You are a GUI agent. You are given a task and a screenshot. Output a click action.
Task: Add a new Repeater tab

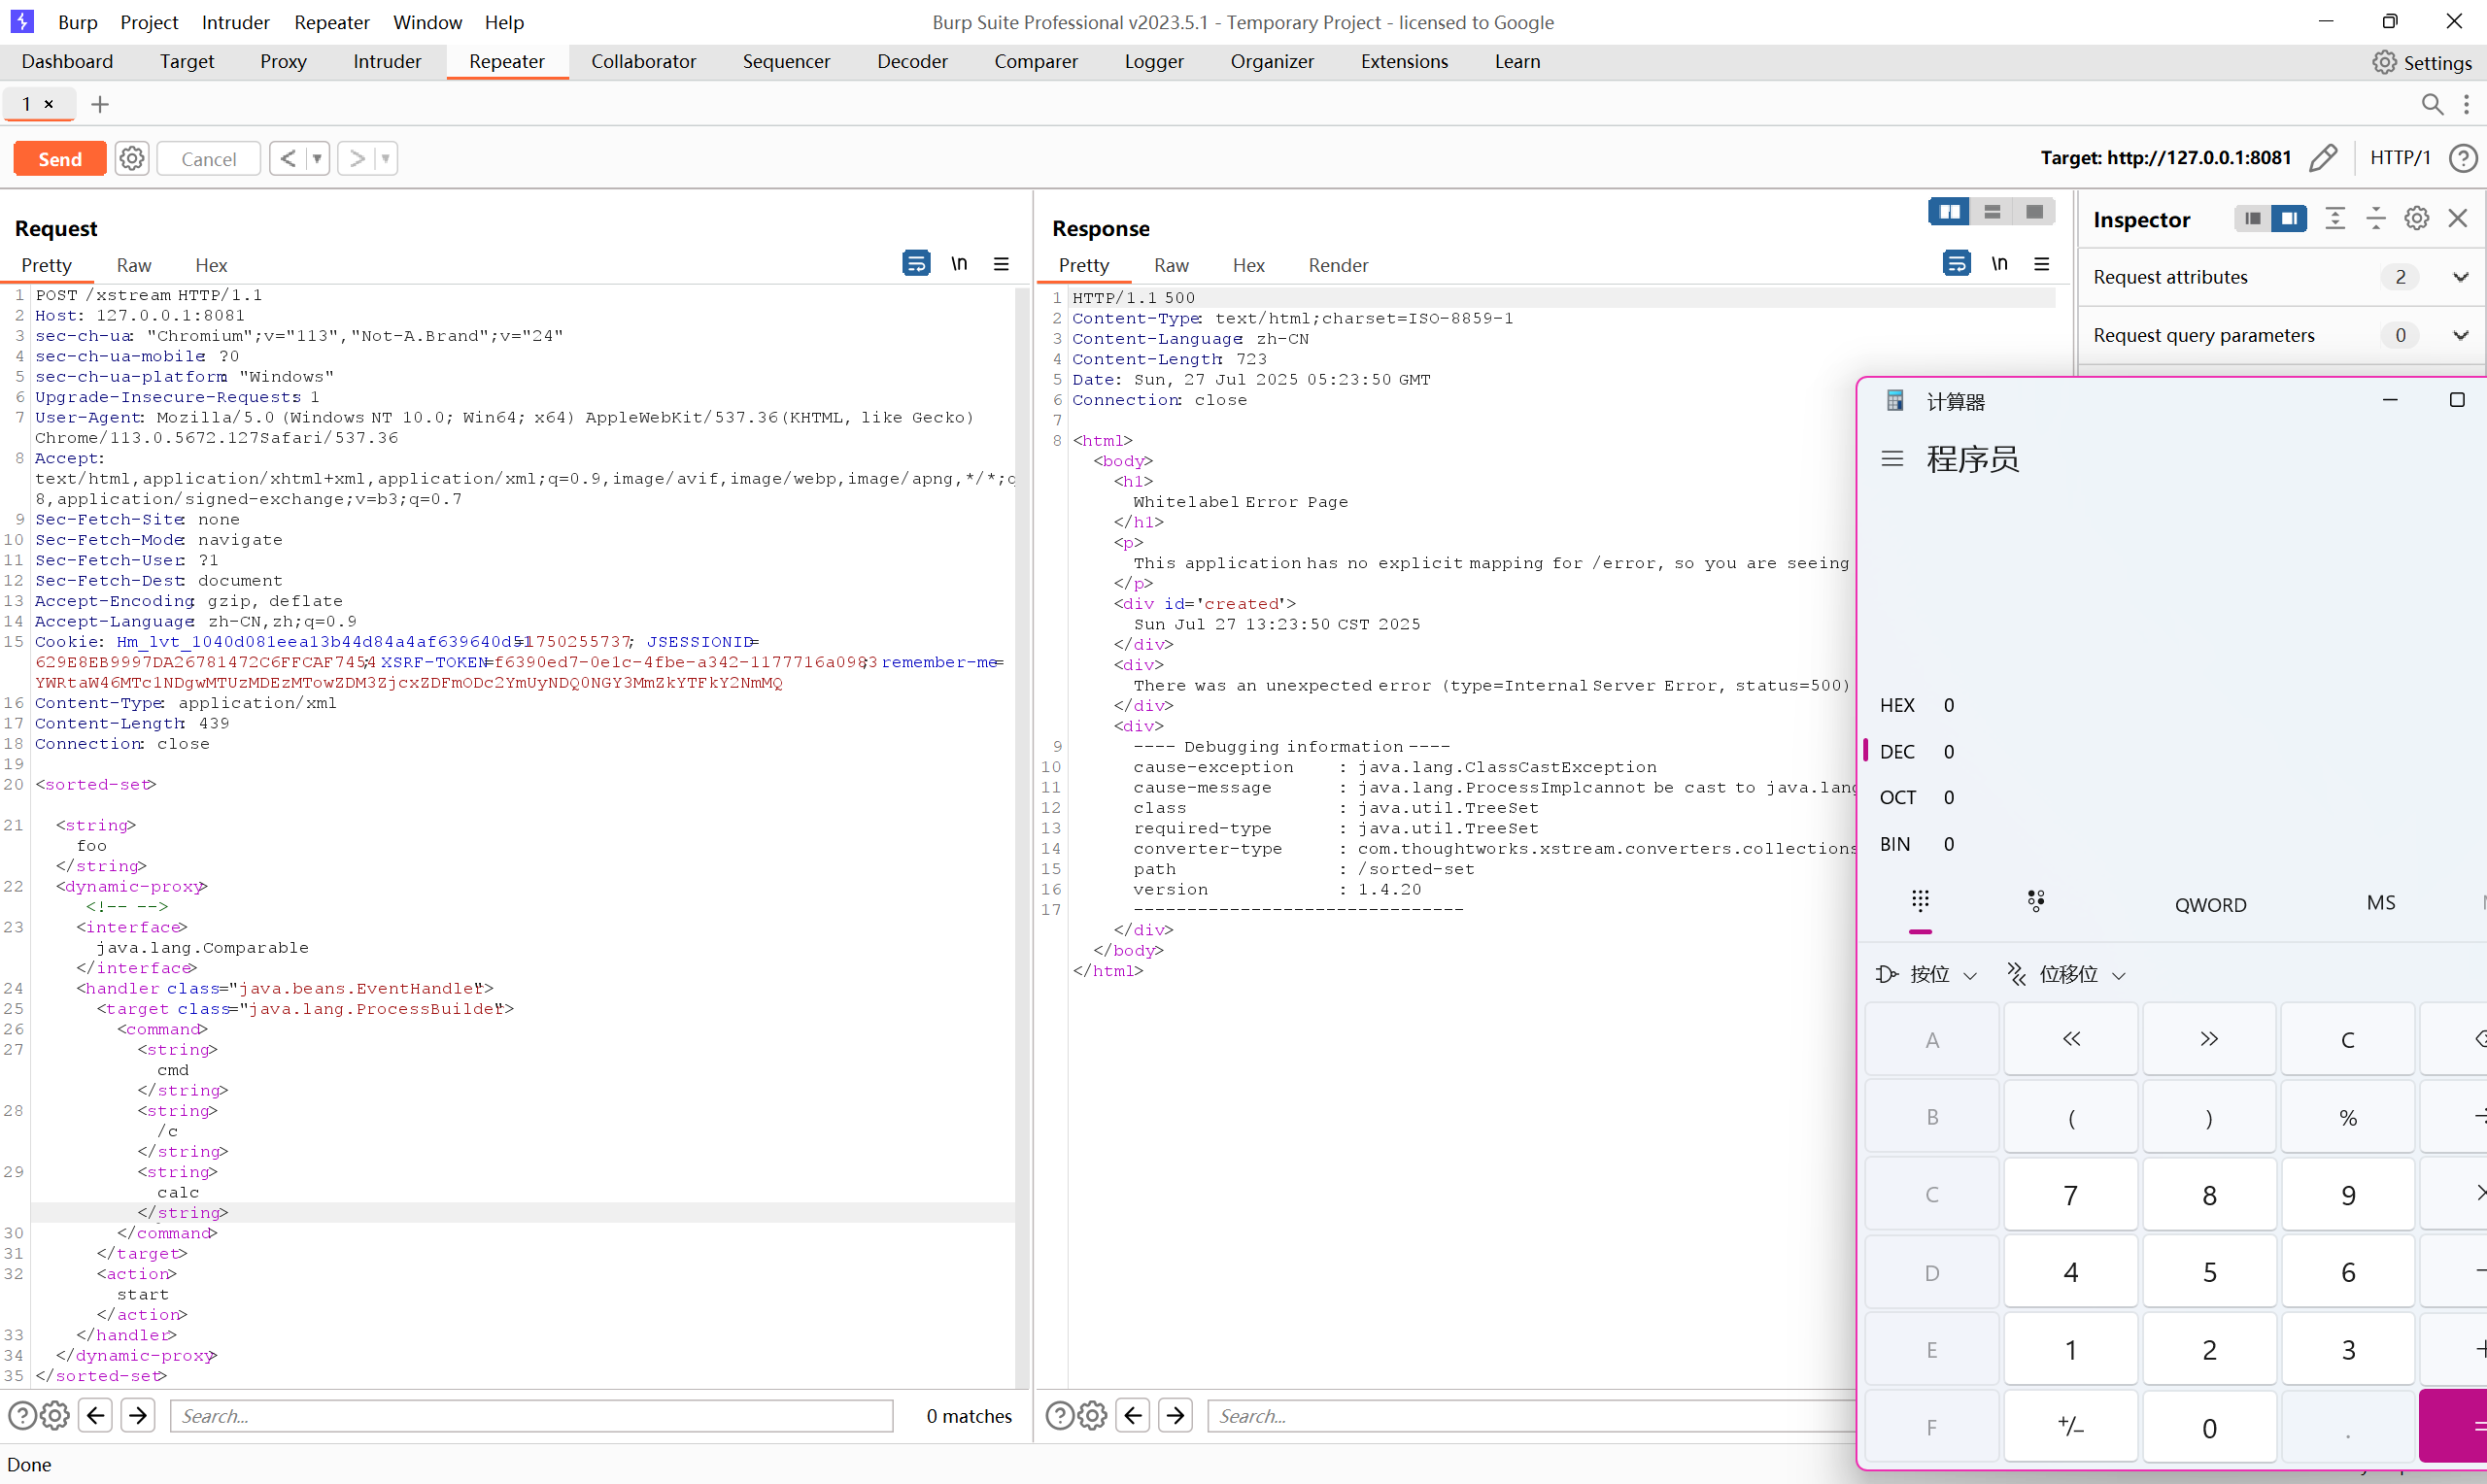(x=100, y=104)
